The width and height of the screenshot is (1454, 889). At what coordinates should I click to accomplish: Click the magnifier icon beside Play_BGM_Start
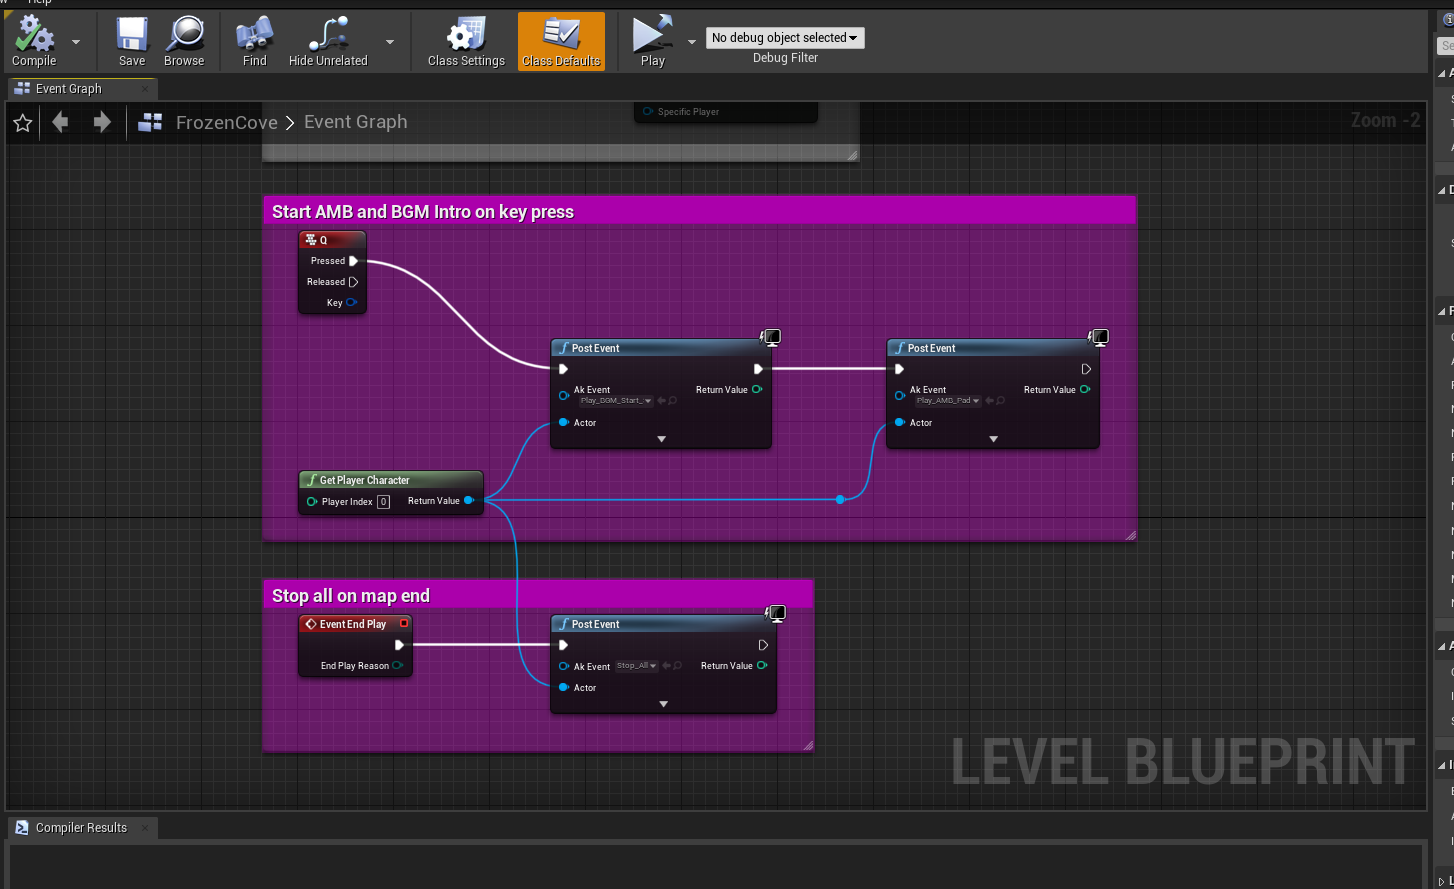[673, 401]
